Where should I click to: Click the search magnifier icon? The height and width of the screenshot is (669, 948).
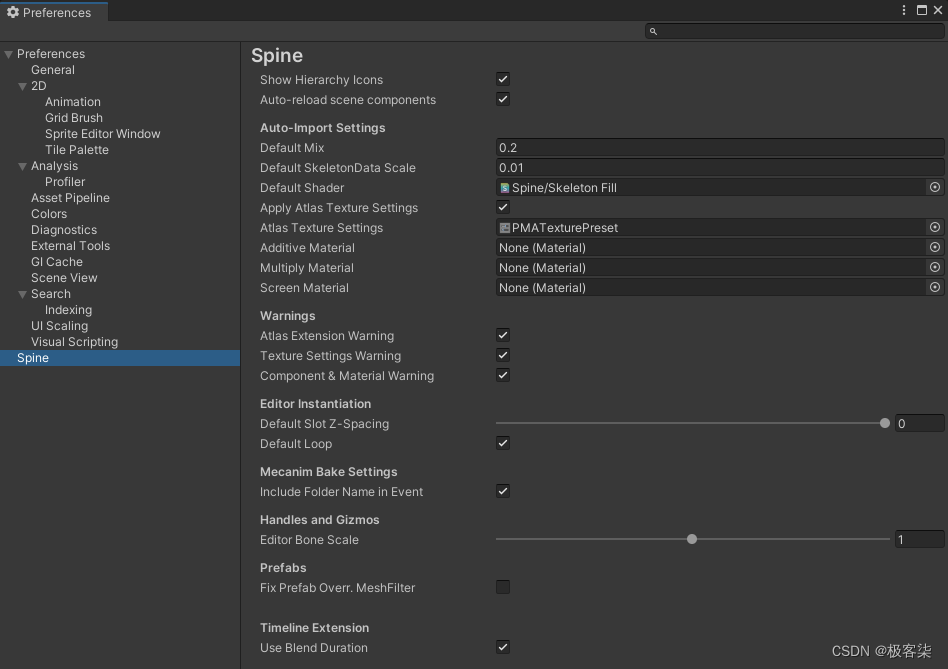pyautogui.click(x=654, y=32)
